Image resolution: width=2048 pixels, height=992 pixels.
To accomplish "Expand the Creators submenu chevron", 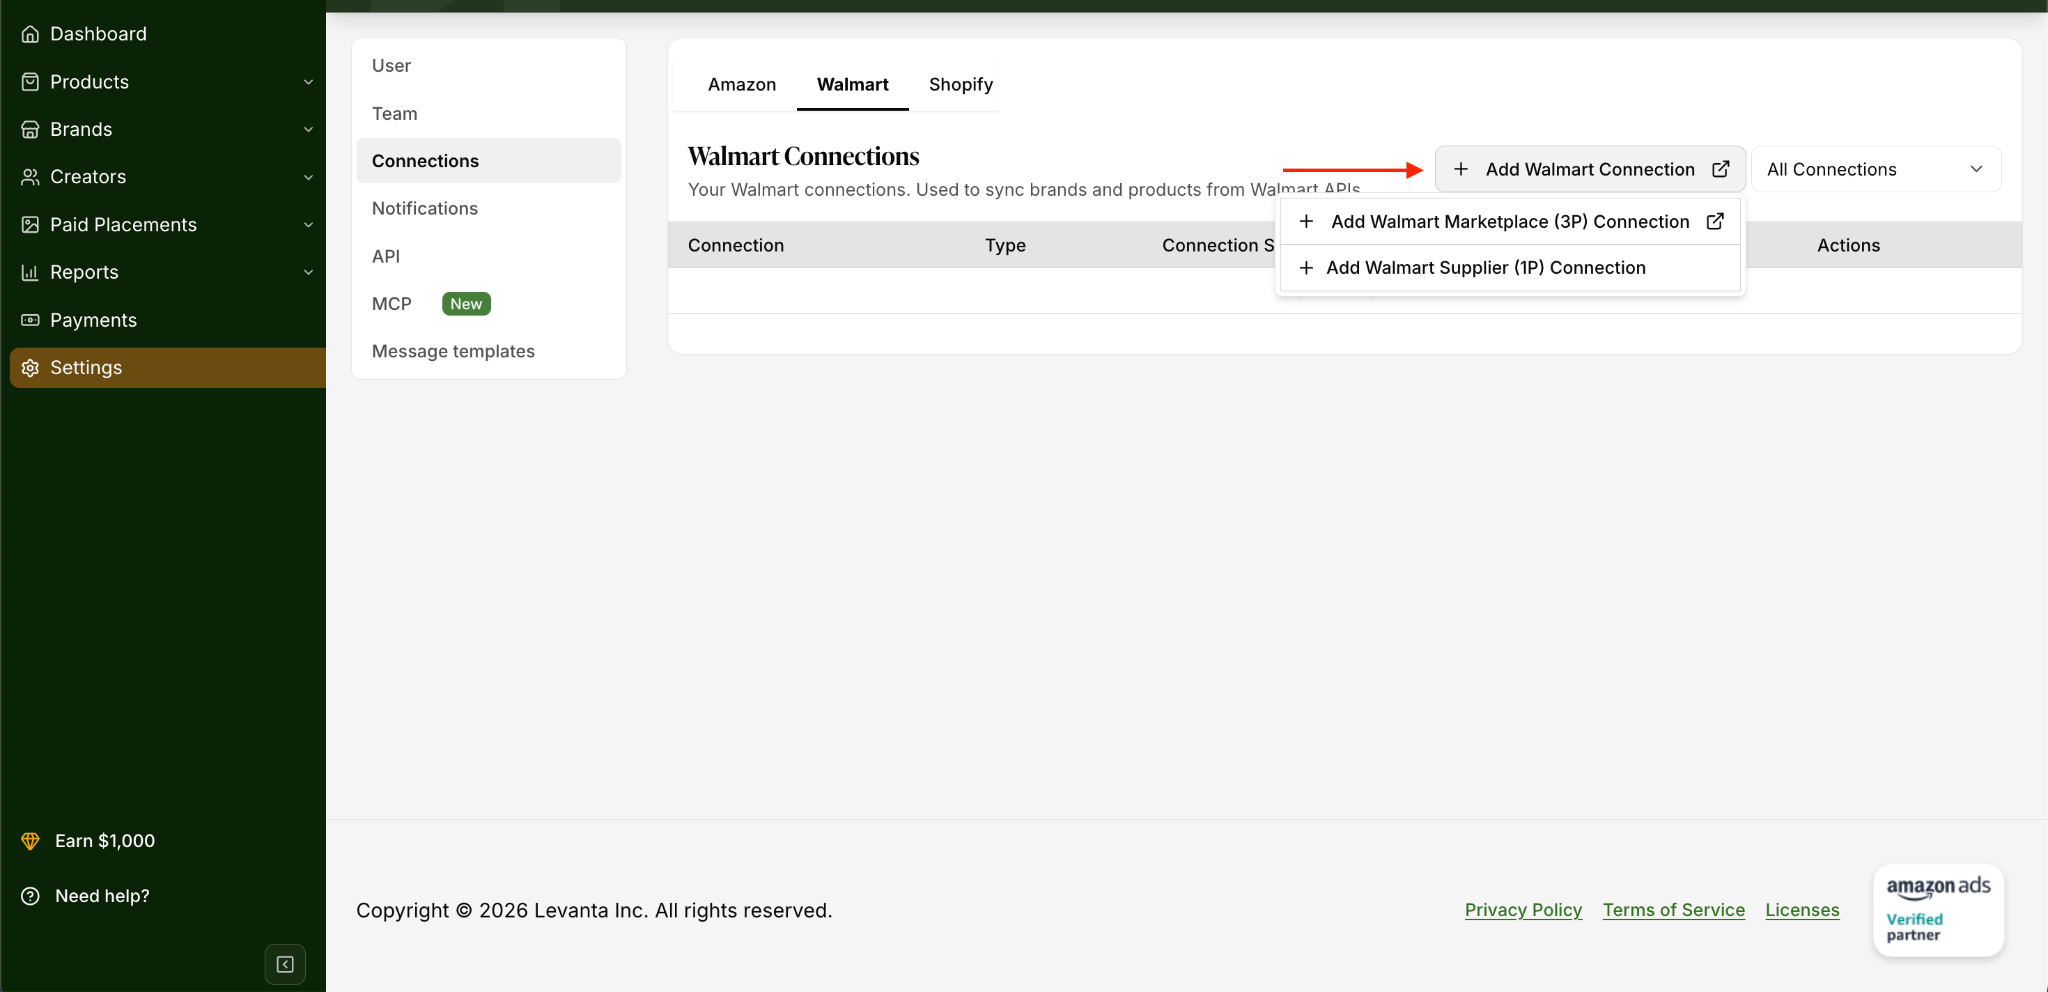I will coord(308,177).
